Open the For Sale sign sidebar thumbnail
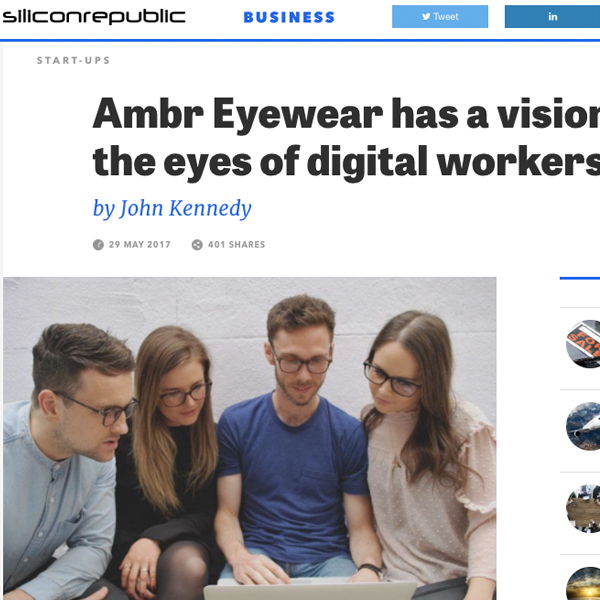The height and width of the screenshot is (600, 600). pos(583,344)
